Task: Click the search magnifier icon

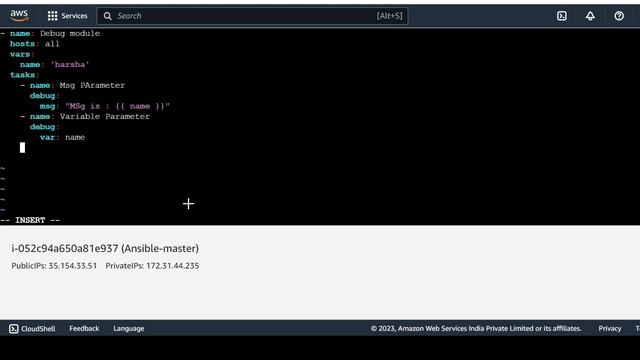Action: tap(107, 16)
